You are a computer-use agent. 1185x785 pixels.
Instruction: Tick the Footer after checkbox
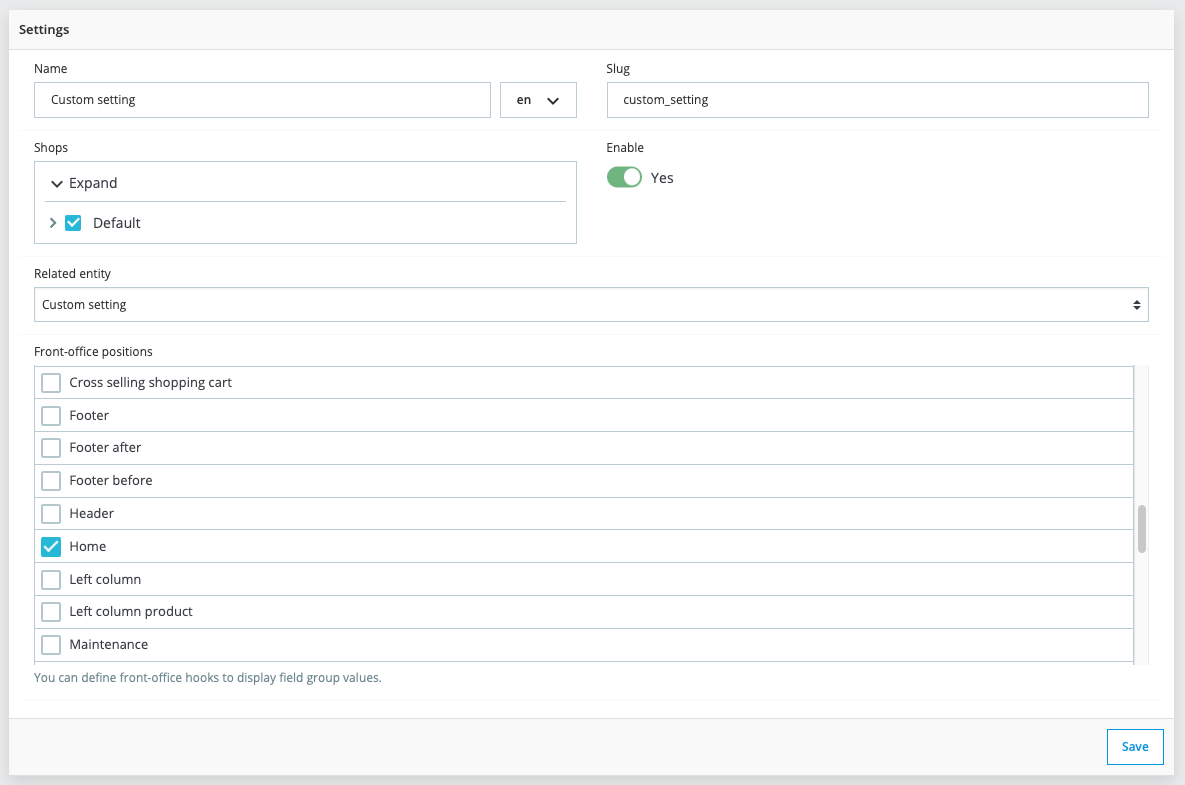[x=51, y=448]
